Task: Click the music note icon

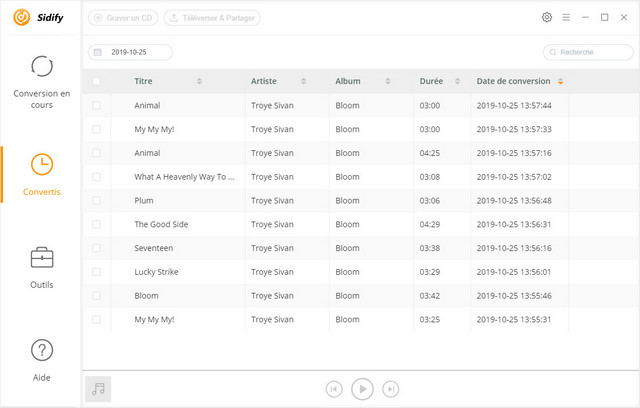Action: click(x=98, y=389)
